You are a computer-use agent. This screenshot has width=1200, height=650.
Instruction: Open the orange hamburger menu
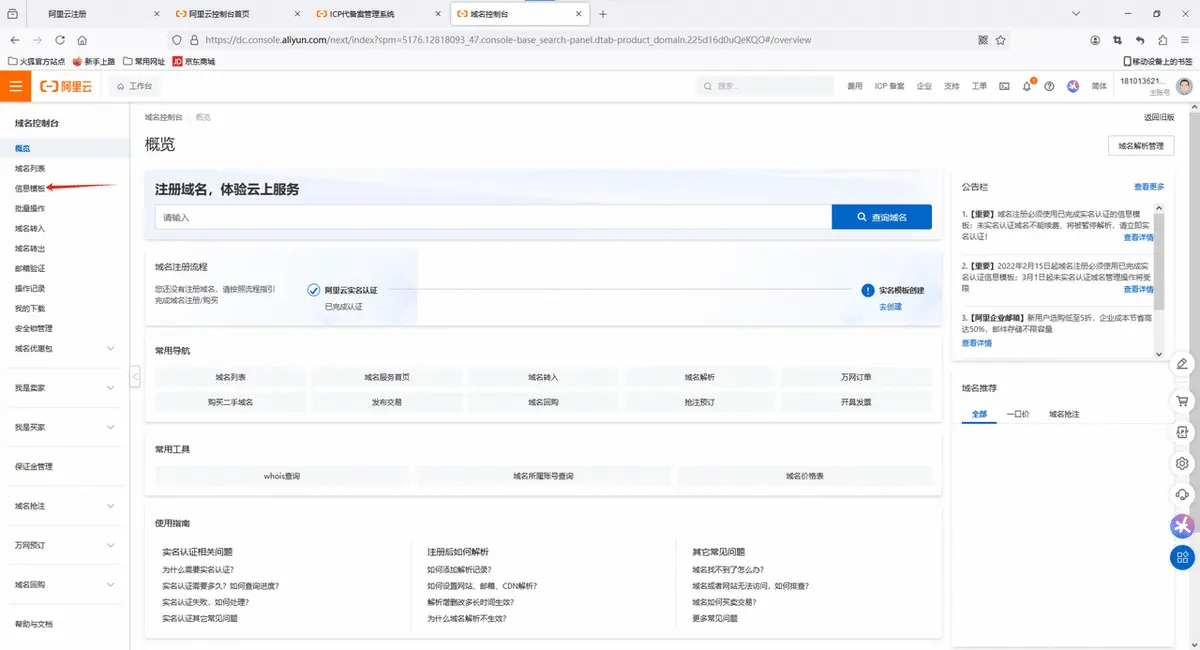pyautogui.click(x=15, y=87)
